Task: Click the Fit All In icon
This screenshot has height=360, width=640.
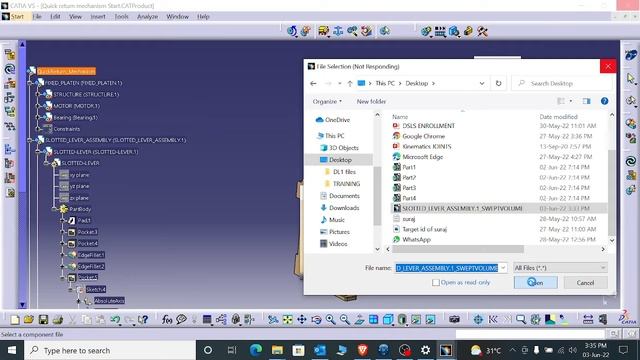Action: pyautogui.click(x=287, y=320)
